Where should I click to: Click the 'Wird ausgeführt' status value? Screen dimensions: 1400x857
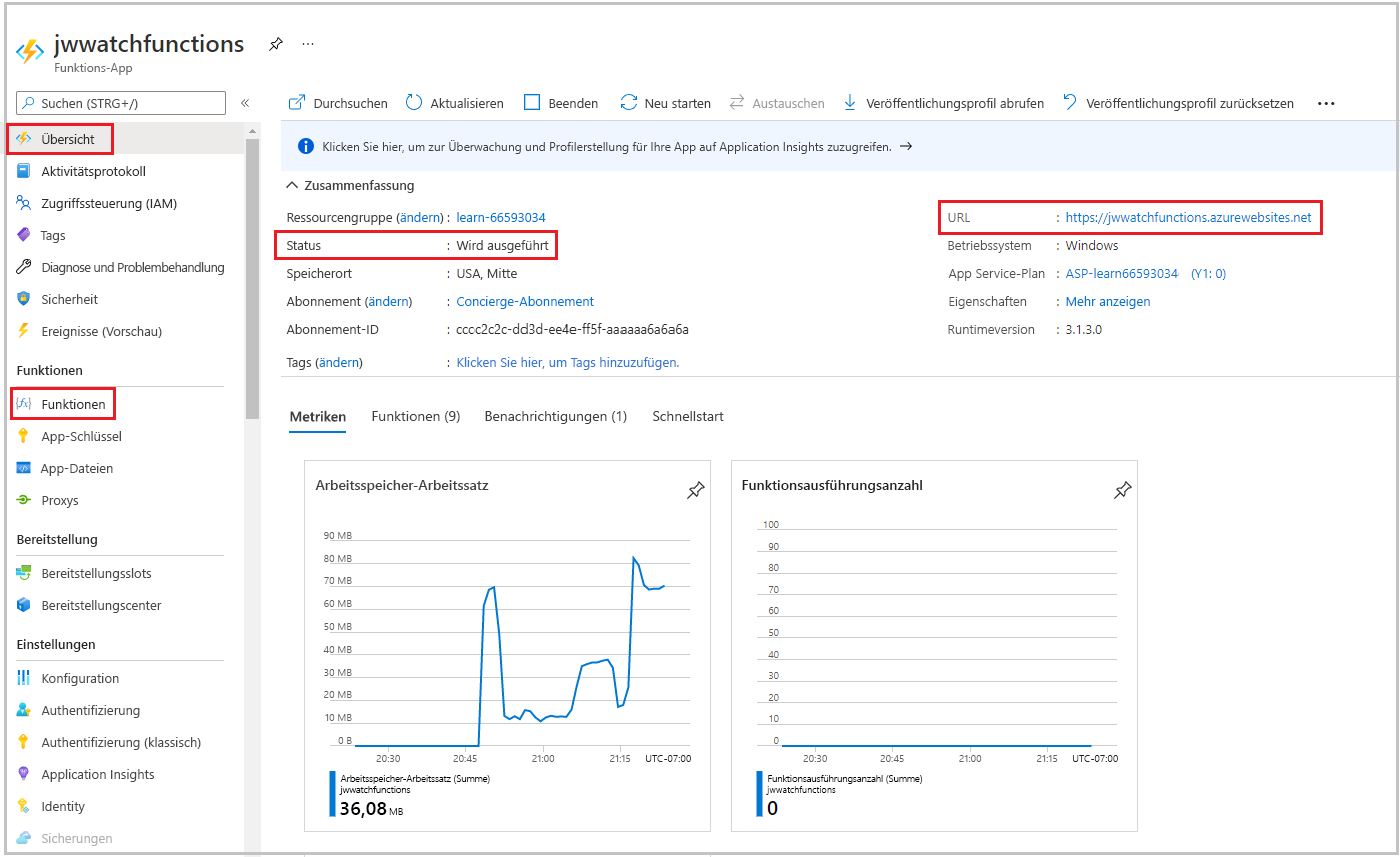(x=503, y=245)
